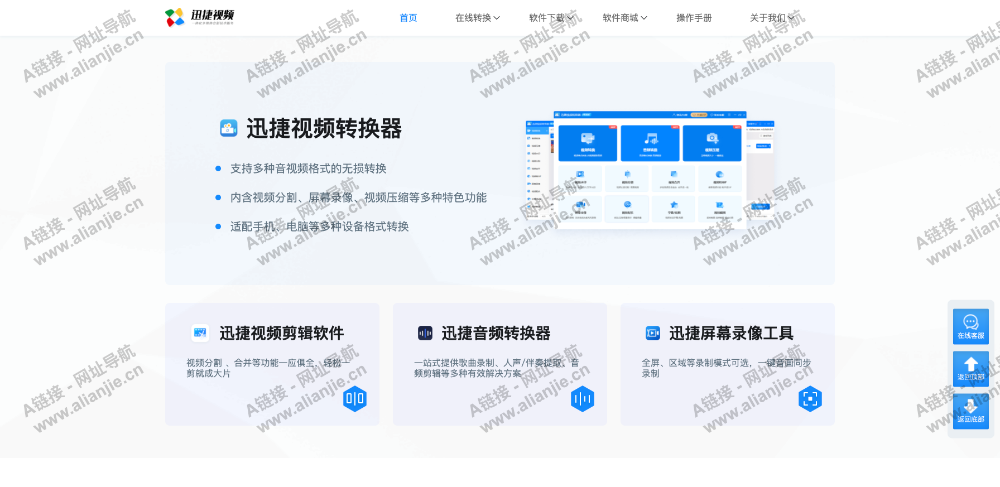Click the 迅捷视频剪辑软件 film icon
This screenshot has width=1000, height=487.
(200, 333)
